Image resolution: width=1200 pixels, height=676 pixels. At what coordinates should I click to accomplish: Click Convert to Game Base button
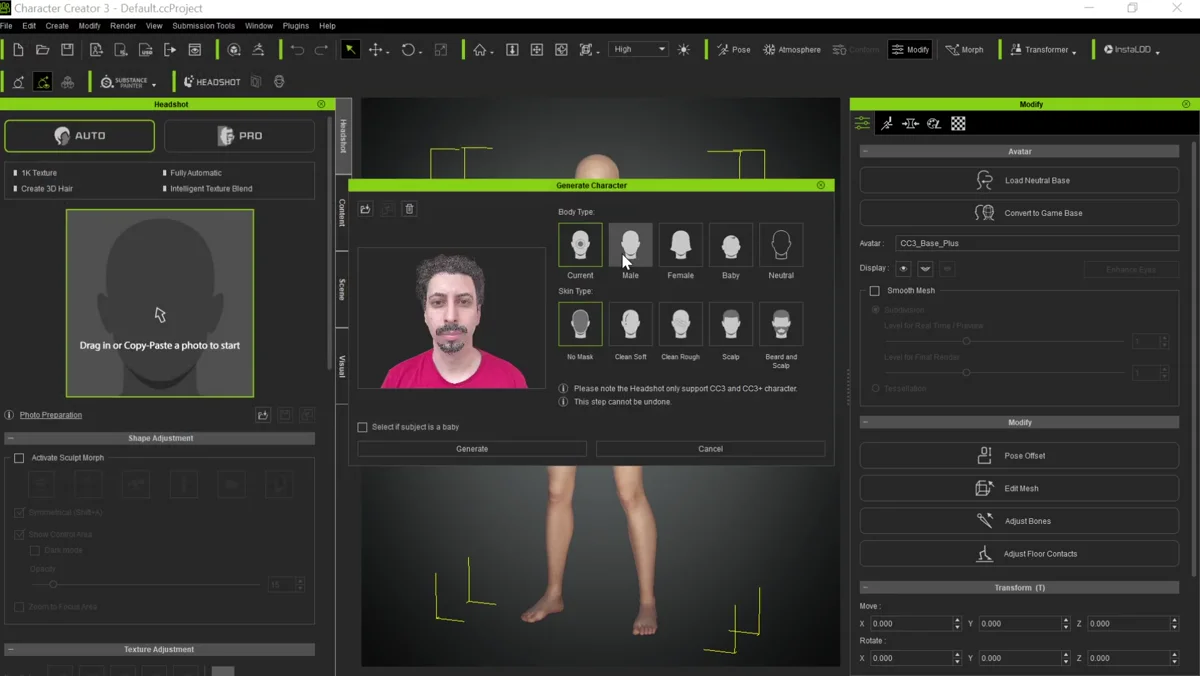coord(1019,213)
